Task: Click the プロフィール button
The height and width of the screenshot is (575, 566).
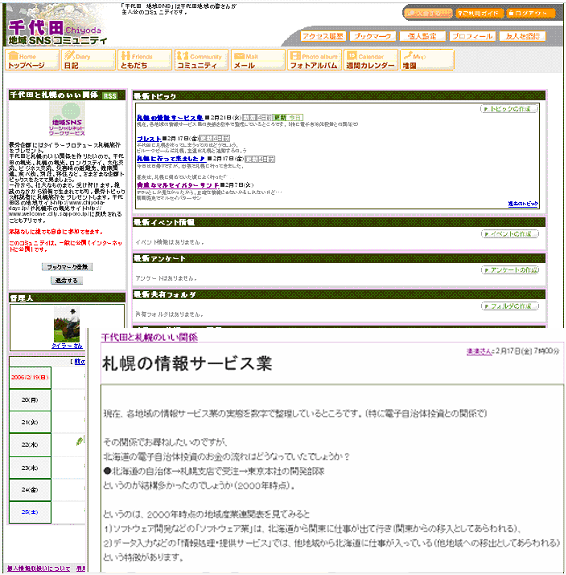Action: pos(472,36)
